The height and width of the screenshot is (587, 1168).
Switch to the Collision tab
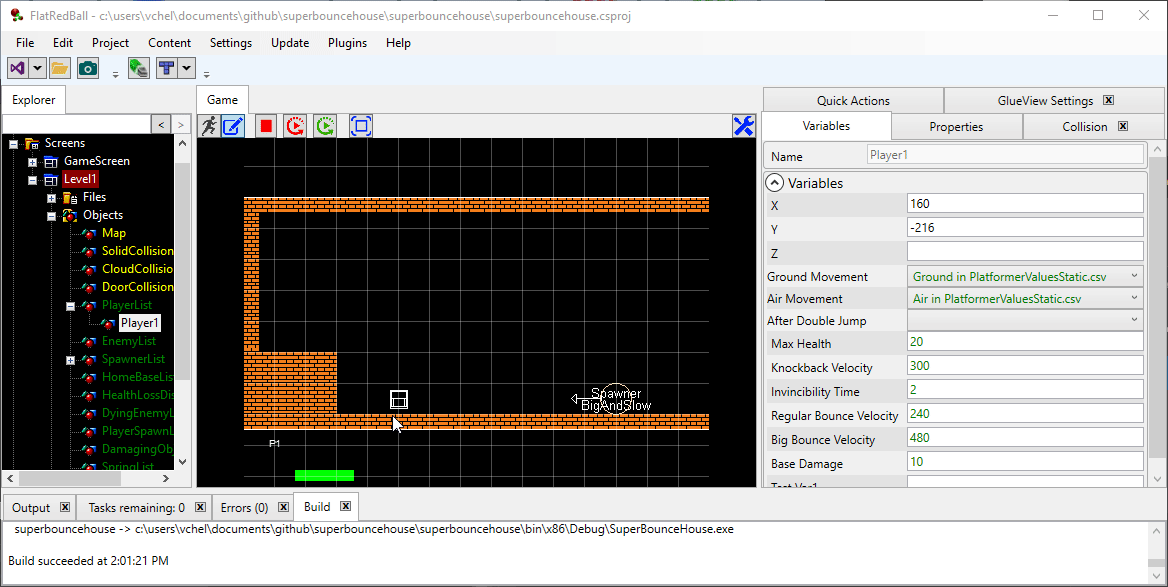pyautogui.click(x=1085, y=127)
